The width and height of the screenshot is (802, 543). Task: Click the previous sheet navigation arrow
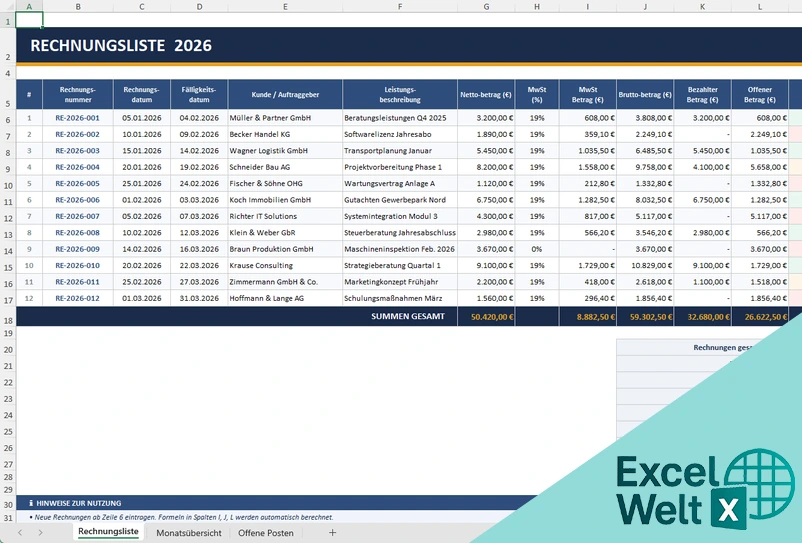[20, 533]
